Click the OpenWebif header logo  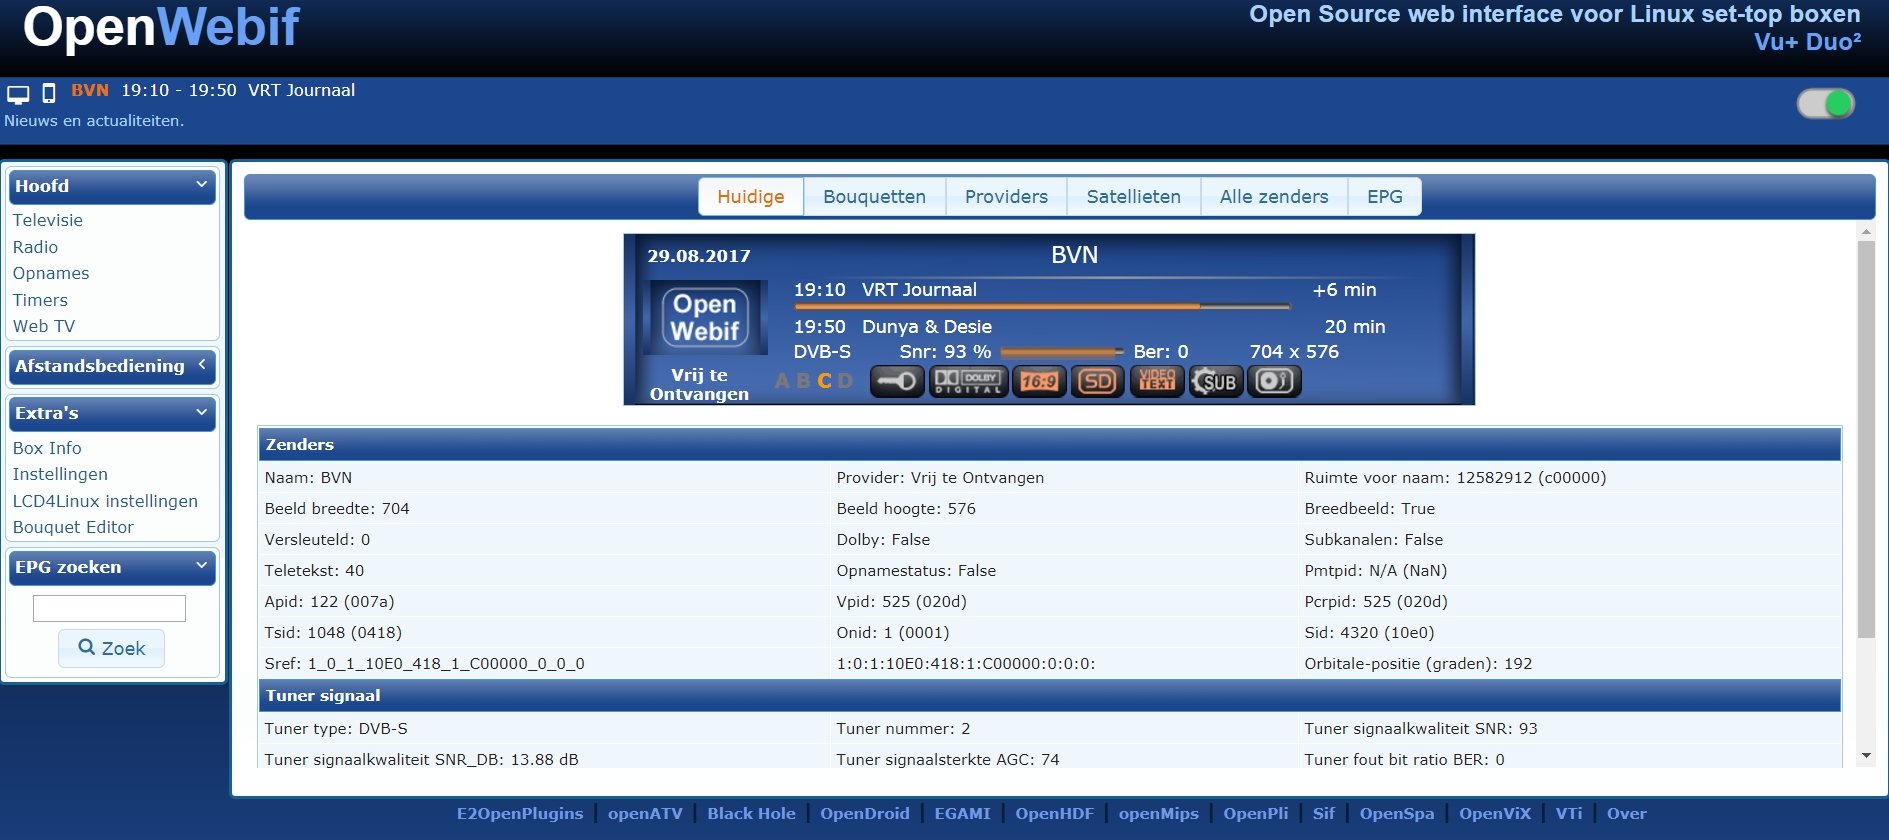(161, 27)
